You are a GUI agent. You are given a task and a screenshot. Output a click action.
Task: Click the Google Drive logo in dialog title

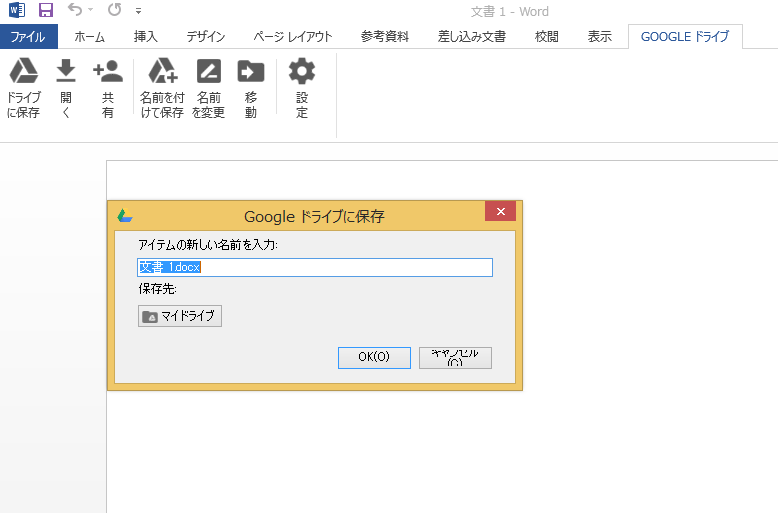click(125, 215)
